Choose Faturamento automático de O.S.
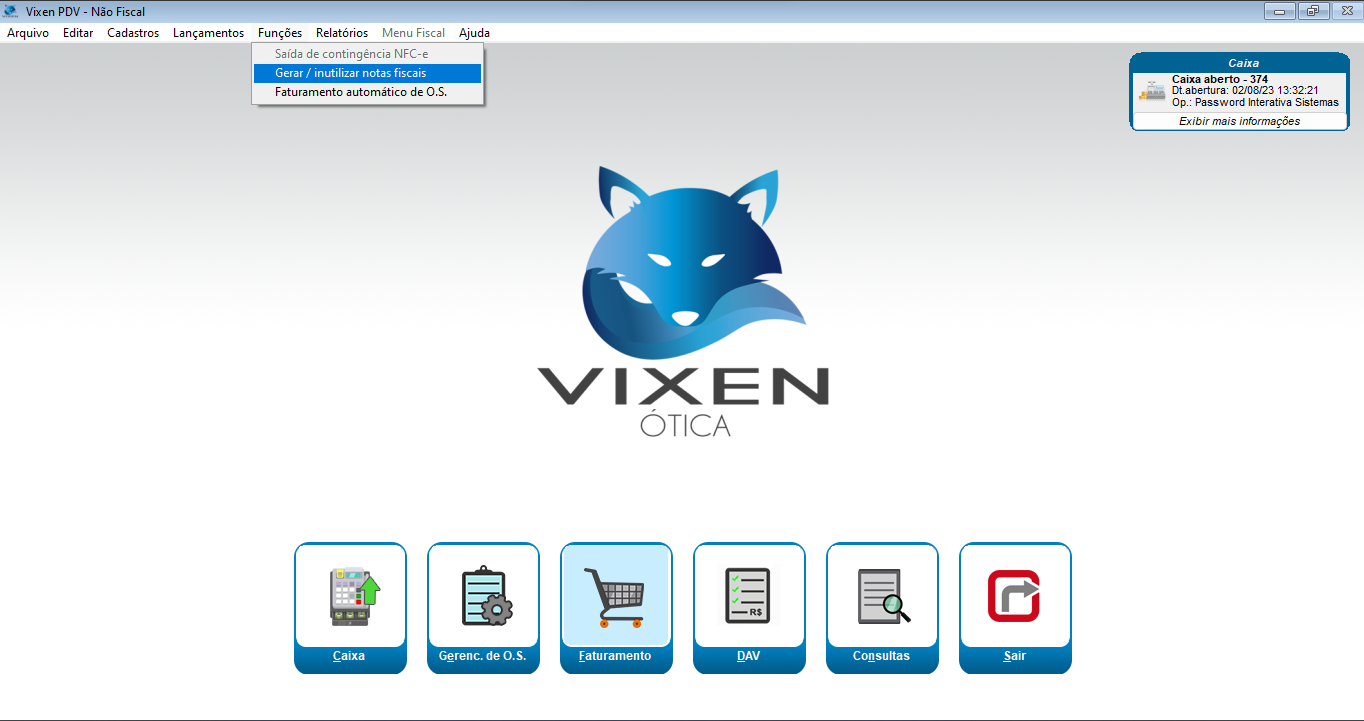The image size is (1364, 721). point(367,92)
